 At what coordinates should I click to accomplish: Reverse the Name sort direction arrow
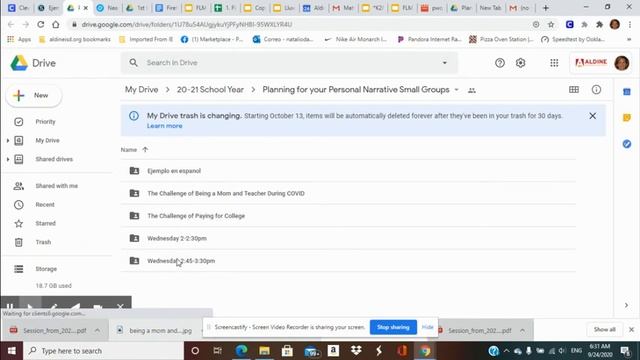[x=145, y=150]
